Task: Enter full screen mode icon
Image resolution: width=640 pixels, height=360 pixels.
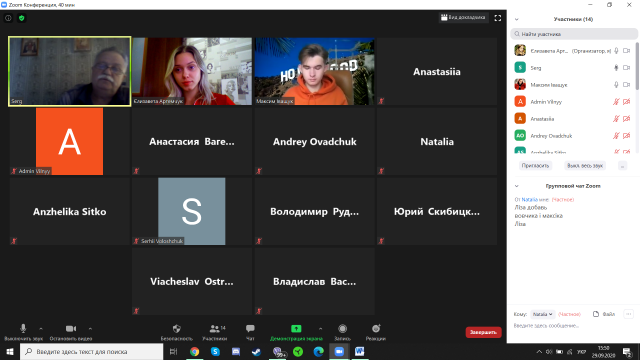Action: 498,18
